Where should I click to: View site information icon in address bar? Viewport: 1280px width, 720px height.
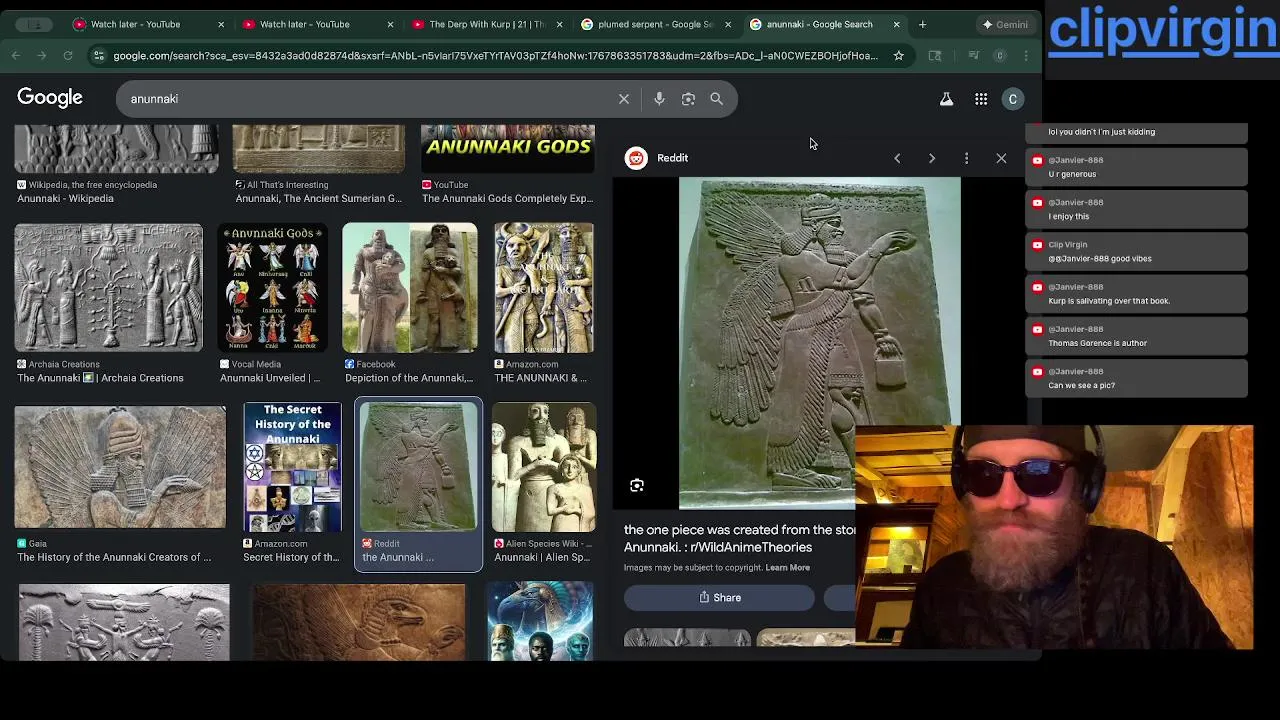[x=98, y=56]
